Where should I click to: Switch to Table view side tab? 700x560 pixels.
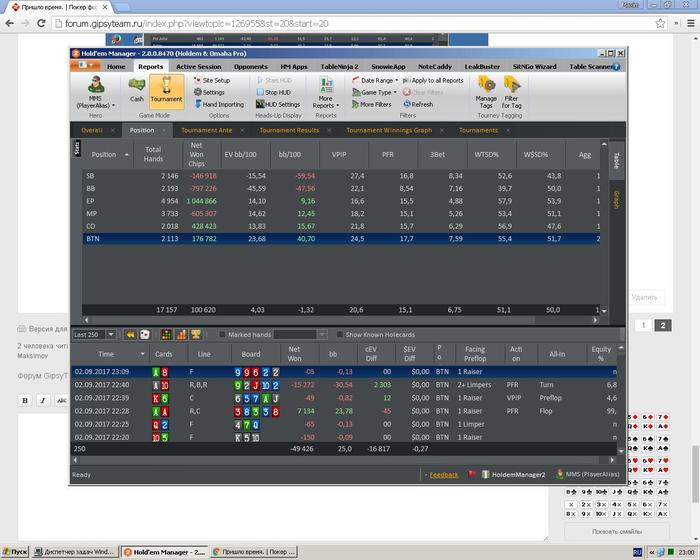617,160
